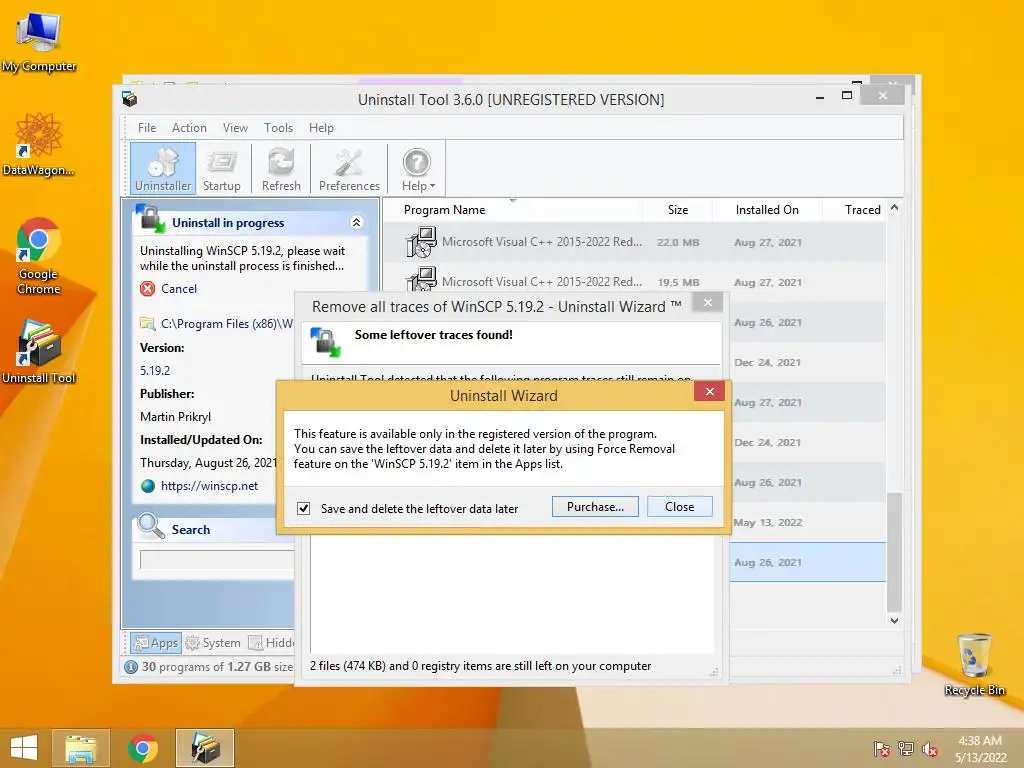Open Google Chrome desktop shortcut

click(x=39, y=256)
